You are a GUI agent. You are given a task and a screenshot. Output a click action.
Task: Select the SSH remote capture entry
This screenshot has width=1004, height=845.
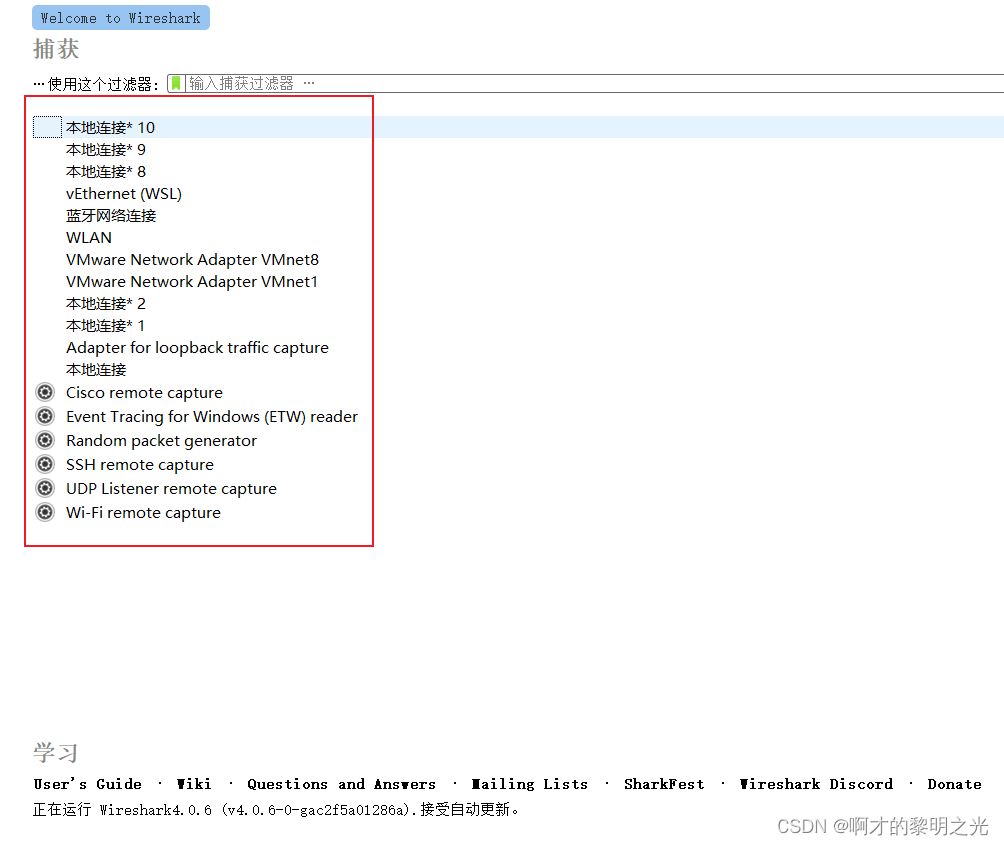(140, 465)
